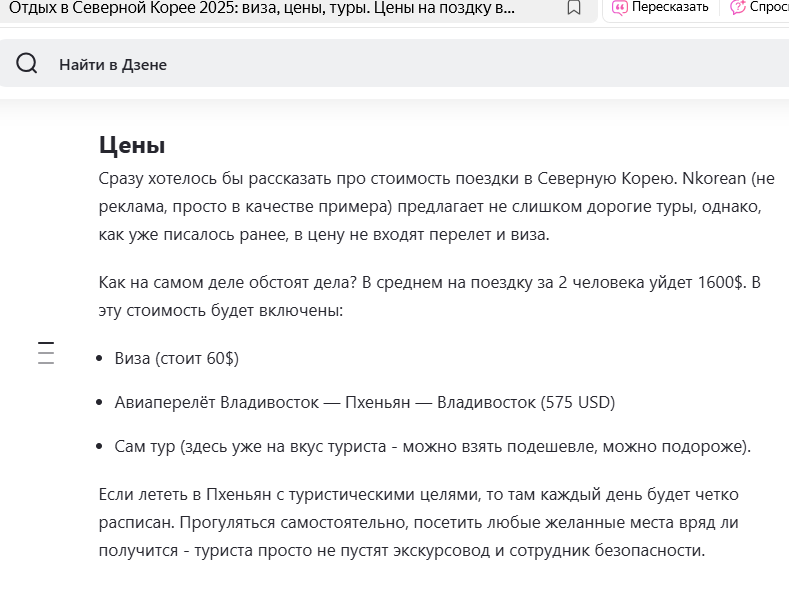Screen dimensions: 789x589
Task: Focus the Найти в Дзене search field
Action: pos(394,64)
